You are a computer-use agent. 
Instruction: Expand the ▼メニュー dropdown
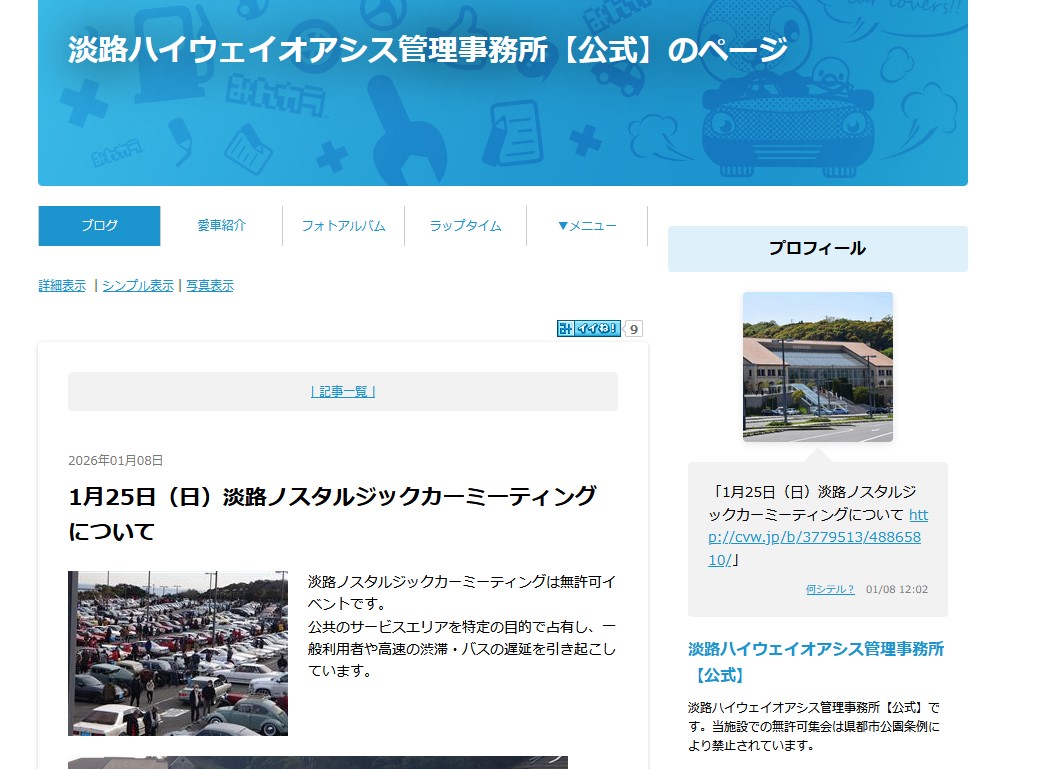[x=587, y=226]
